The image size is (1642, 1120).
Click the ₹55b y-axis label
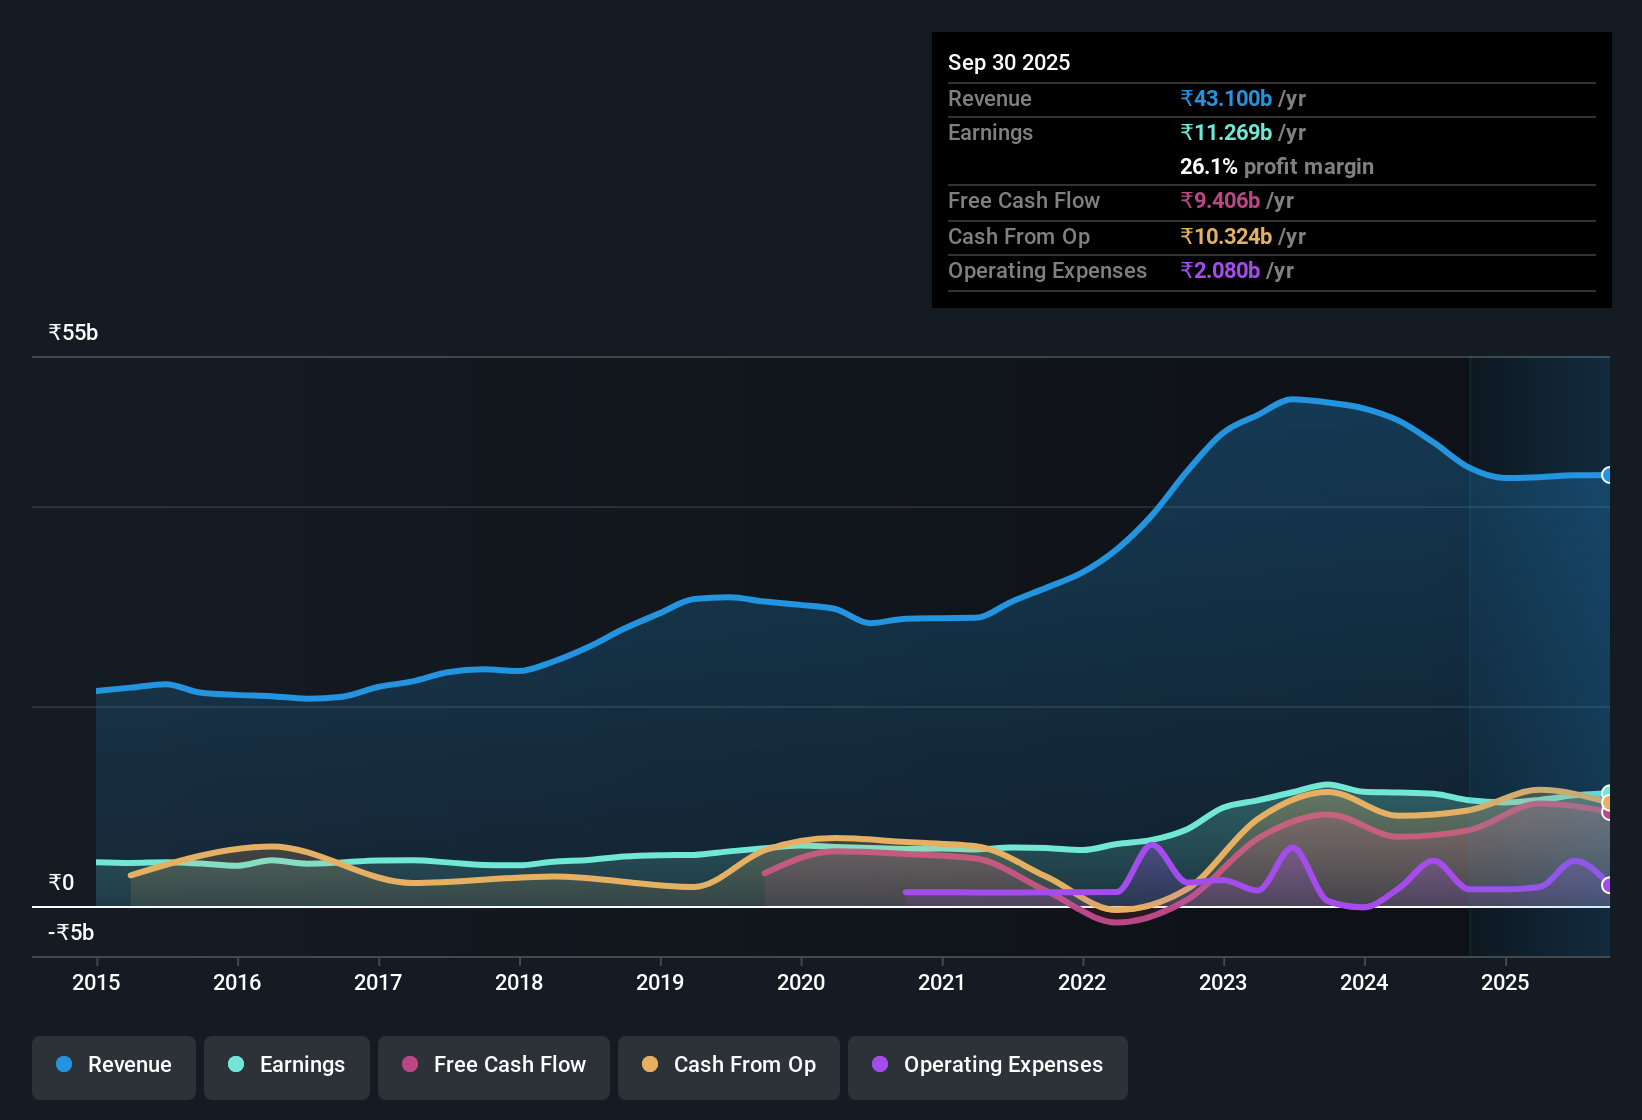coord(72,332)
